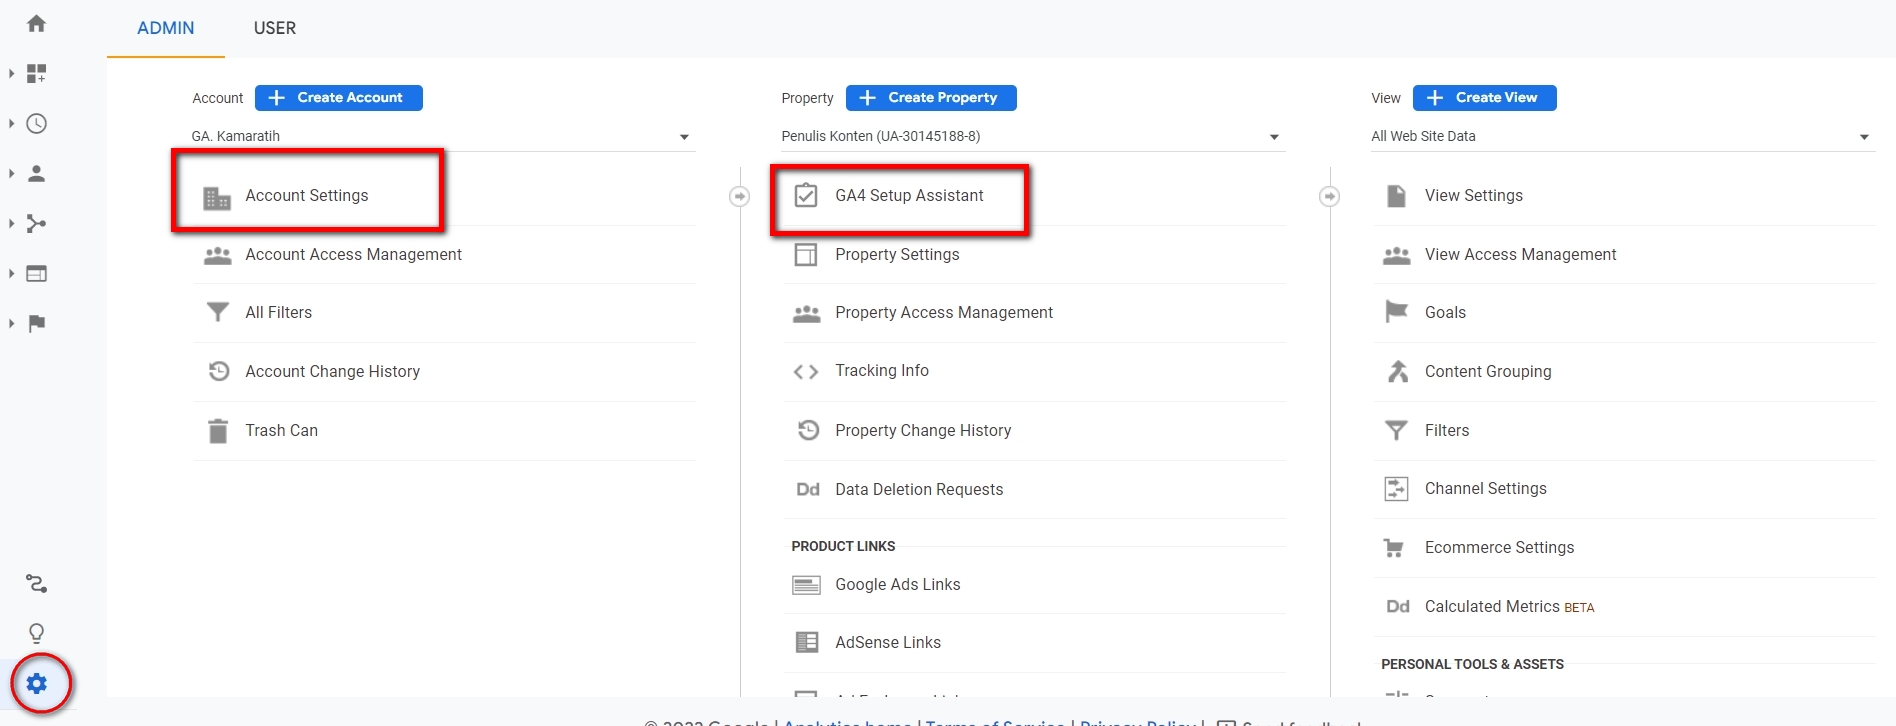Open the Acquisition branching icon
This screenshot has width=1896, height=726.
[x=37, y=223]
